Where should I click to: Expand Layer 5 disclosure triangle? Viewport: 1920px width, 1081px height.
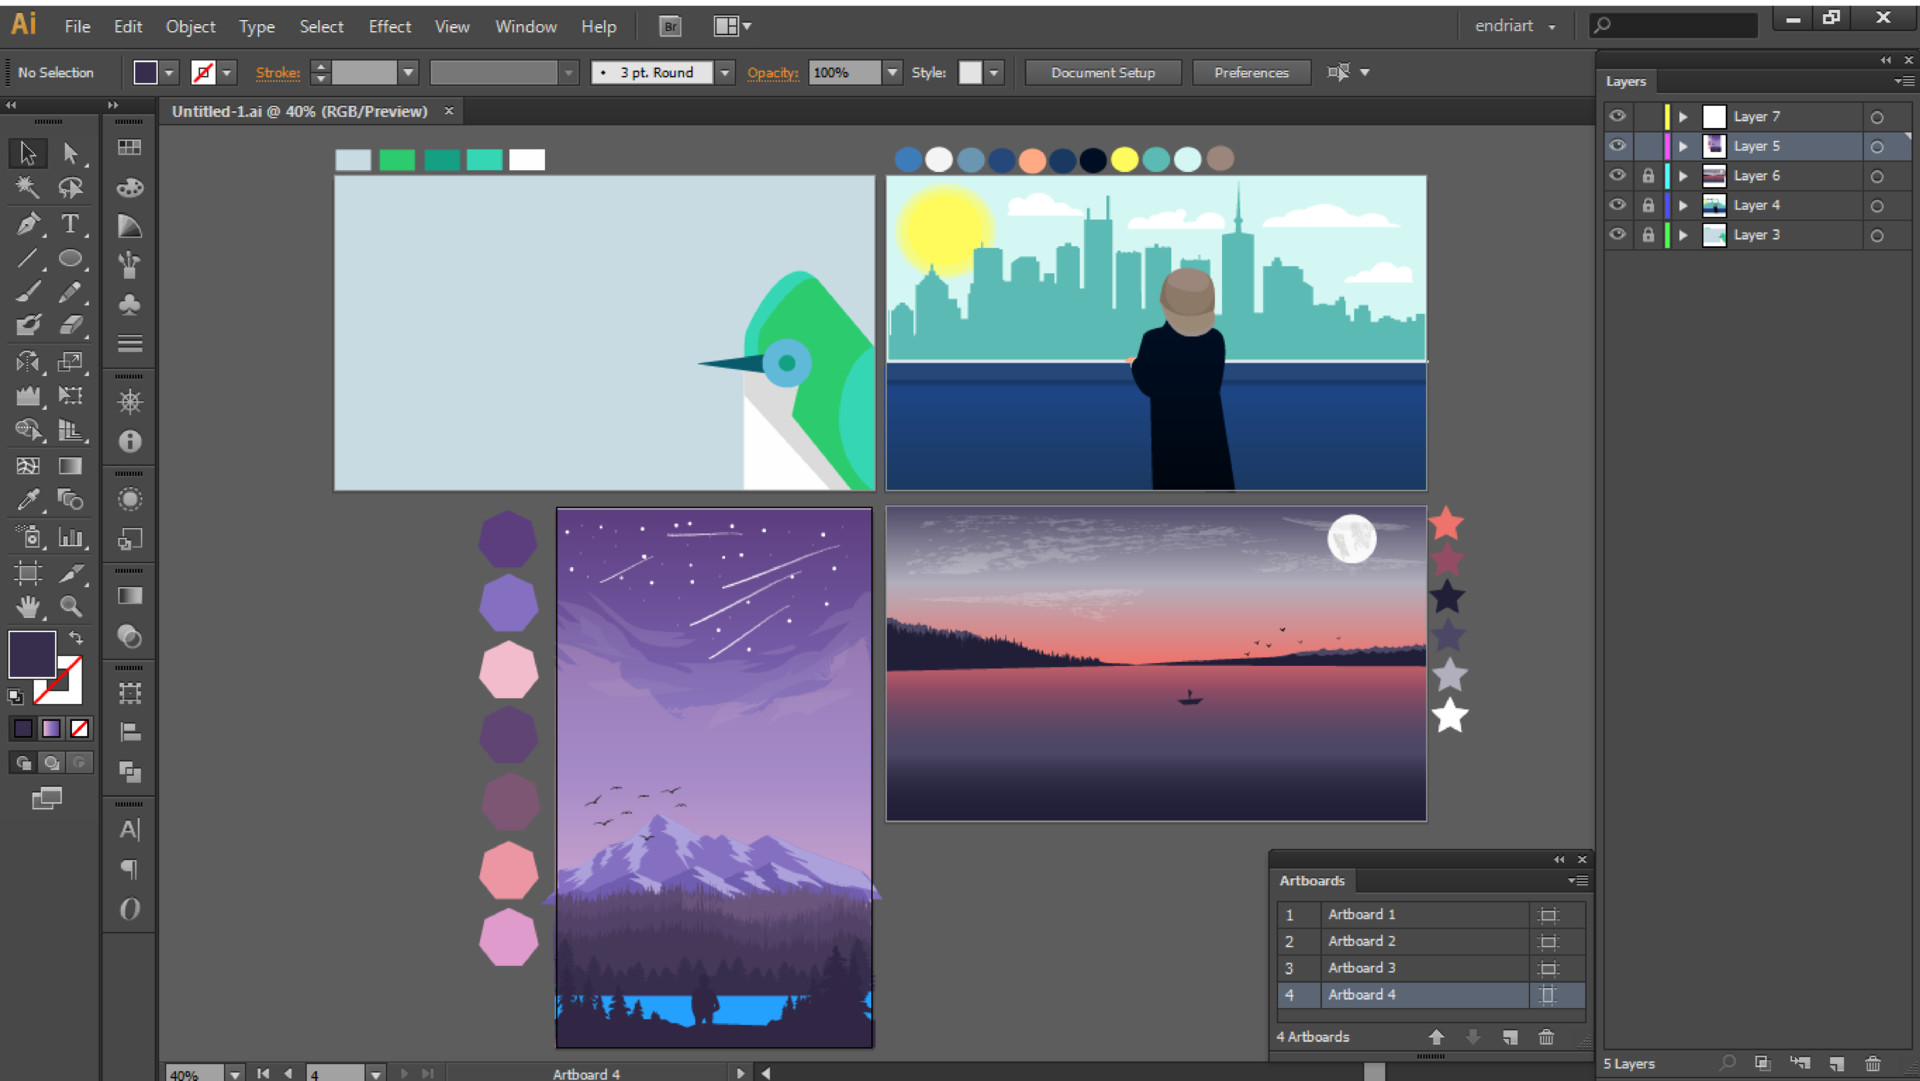[1683, 146]
